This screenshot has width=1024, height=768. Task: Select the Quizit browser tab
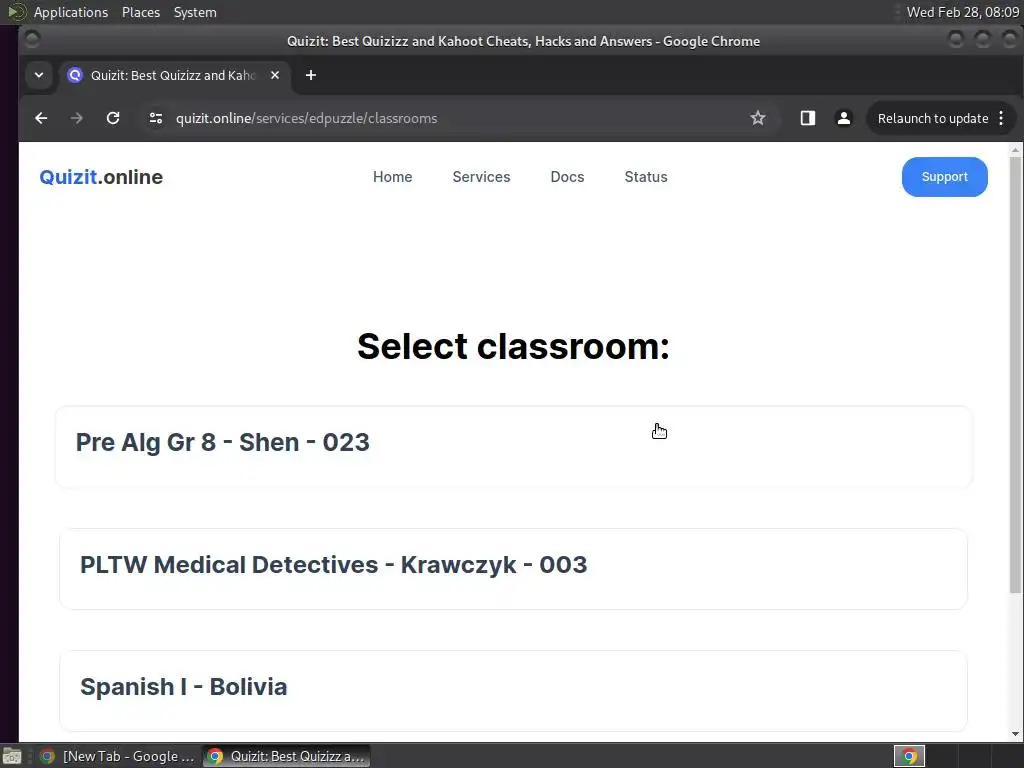tap(175, 75)
